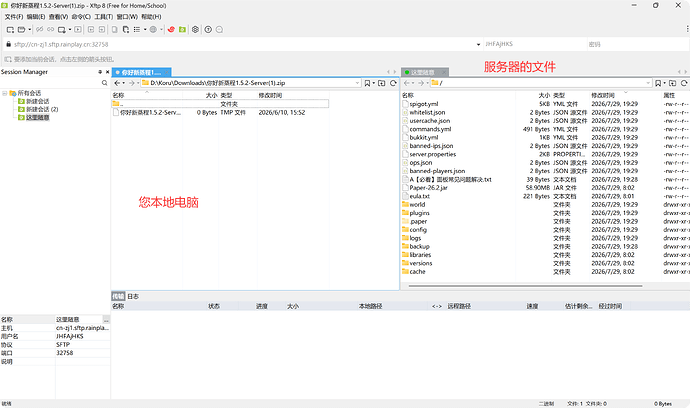The image size is (690, 408).
Task: Click the globe encoding toolbar icon
Action: 153,29
